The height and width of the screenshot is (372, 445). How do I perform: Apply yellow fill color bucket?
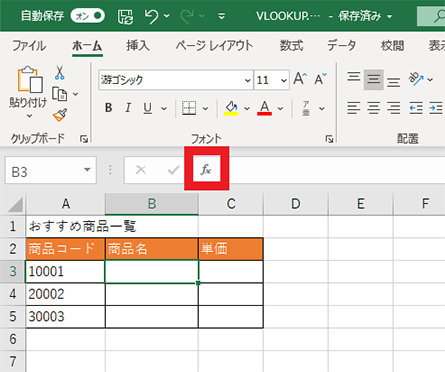[231, 108]
